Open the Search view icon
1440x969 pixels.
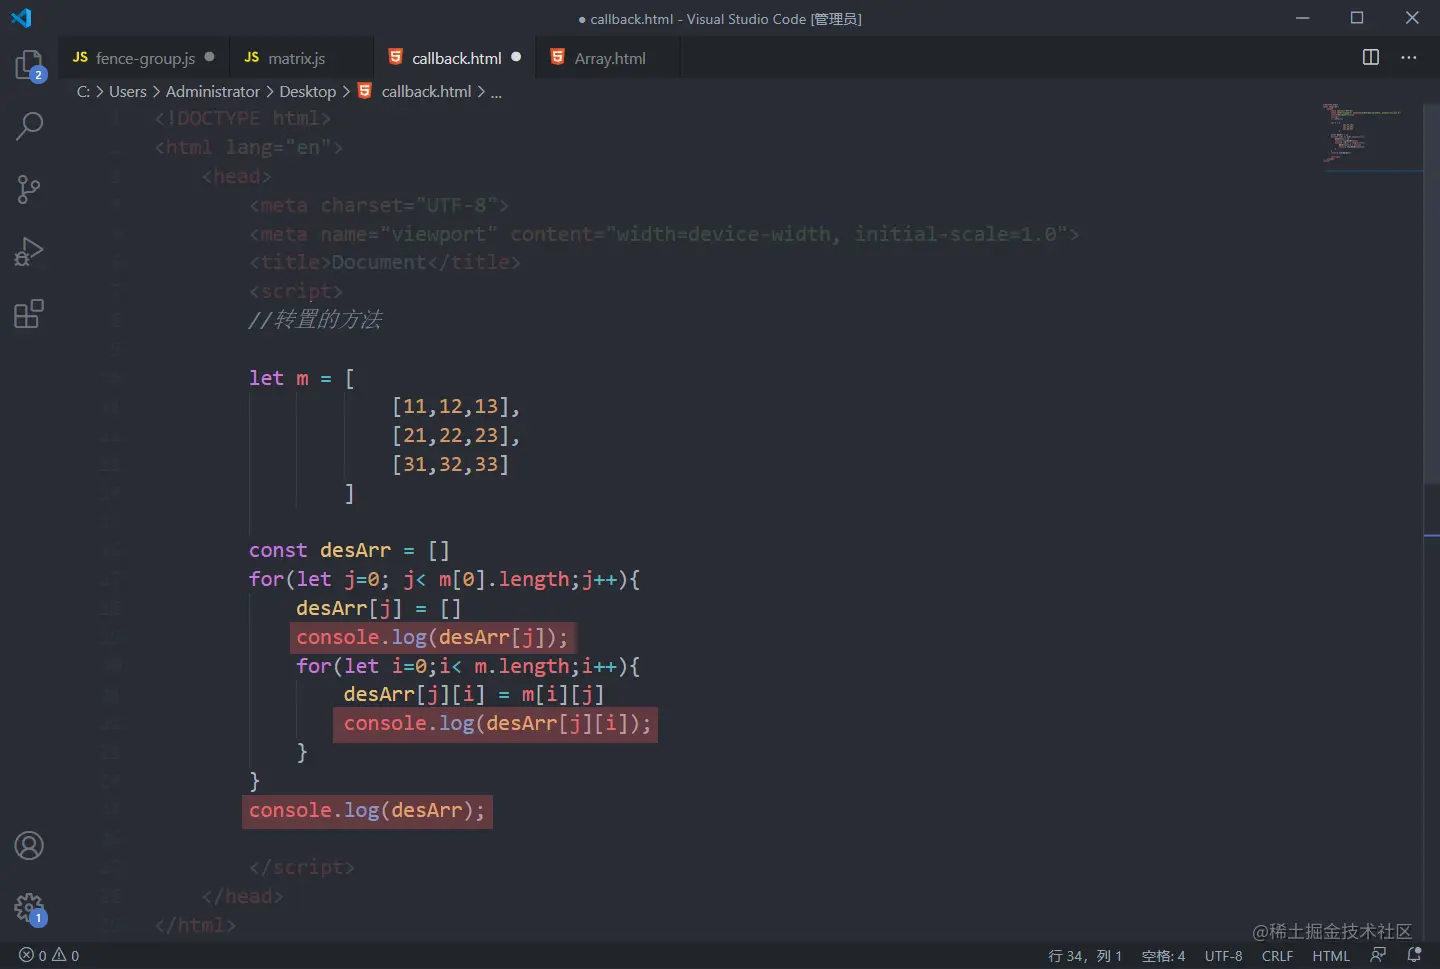pos(29,126)
